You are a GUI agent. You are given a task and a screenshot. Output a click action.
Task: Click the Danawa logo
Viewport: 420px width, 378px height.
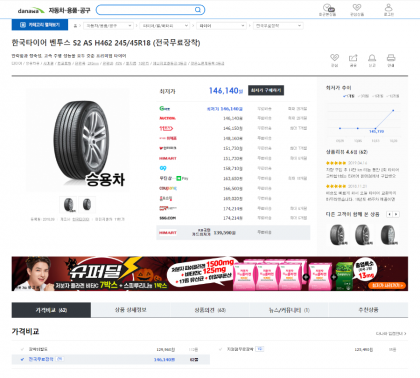31,11
